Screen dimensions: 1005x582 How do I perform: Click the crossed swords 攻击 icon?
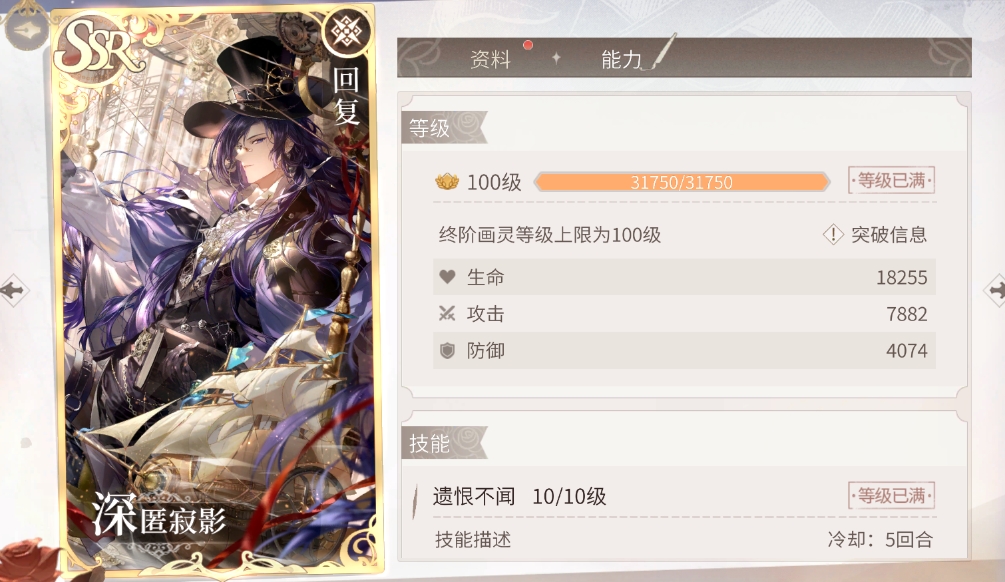[x=447, y=313]
